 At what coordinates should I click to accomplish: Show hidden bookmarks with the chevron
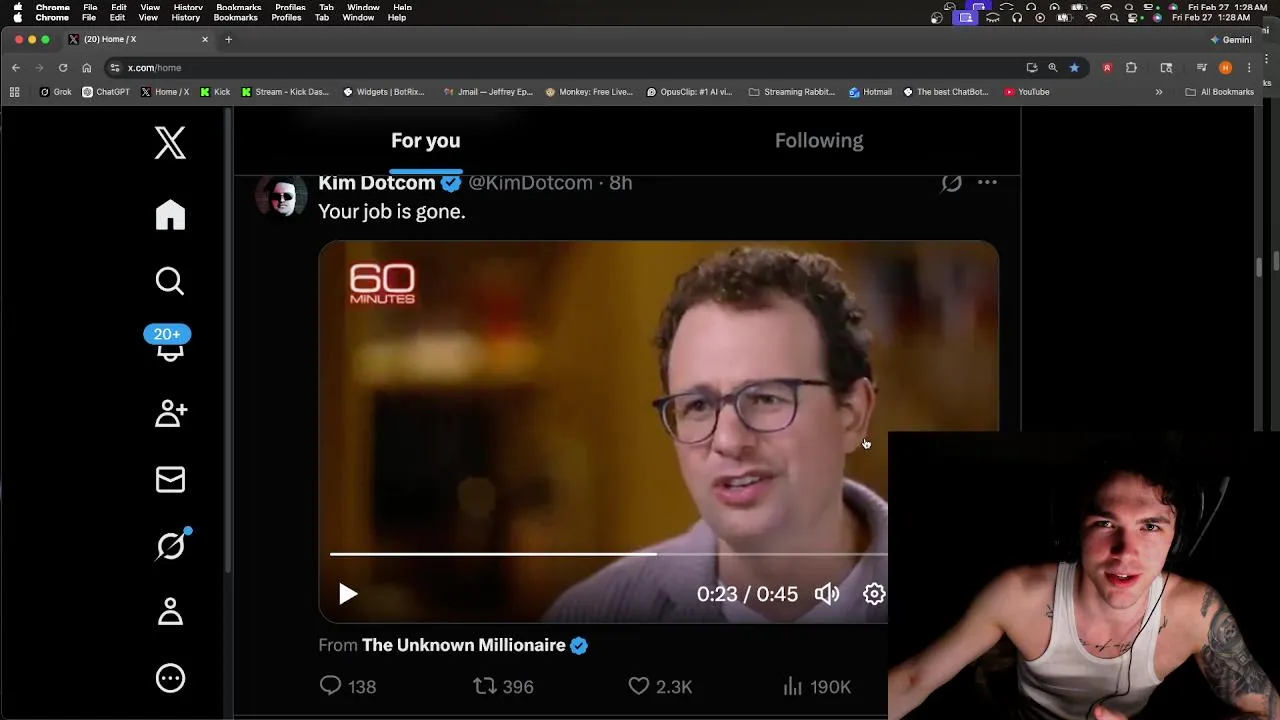(x=1159, y=92)
